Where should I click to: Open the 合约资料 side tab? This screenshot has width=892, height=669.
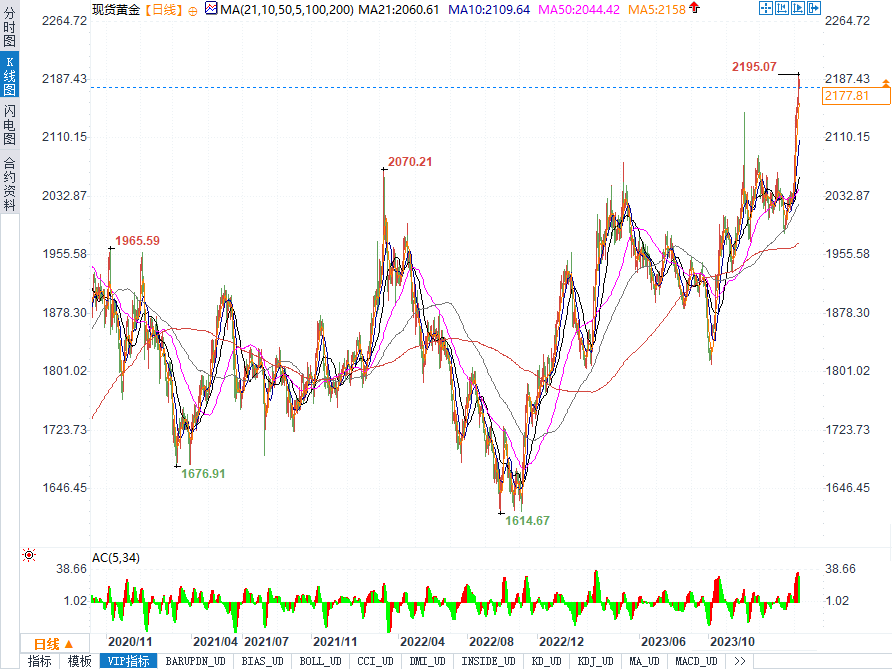9,183
